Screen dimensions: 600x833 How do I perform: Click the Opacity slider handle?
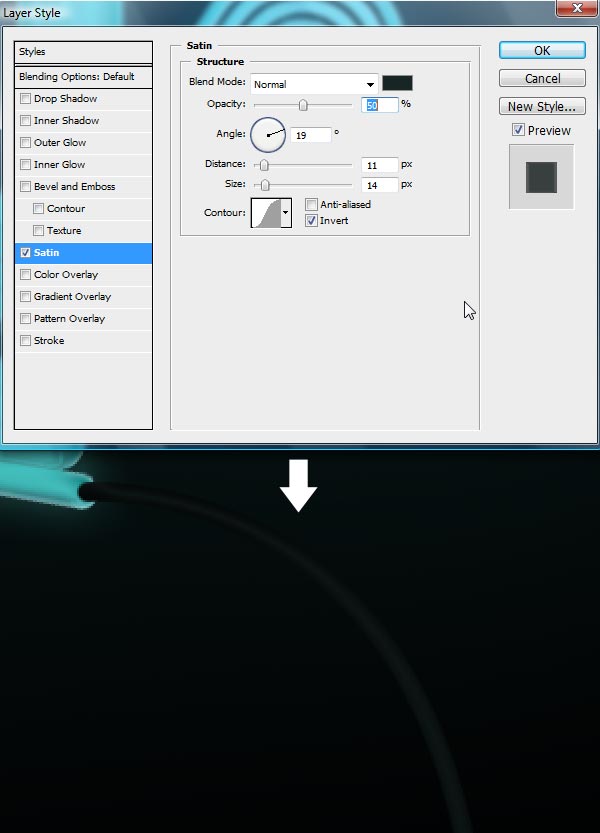click(303, 105)
